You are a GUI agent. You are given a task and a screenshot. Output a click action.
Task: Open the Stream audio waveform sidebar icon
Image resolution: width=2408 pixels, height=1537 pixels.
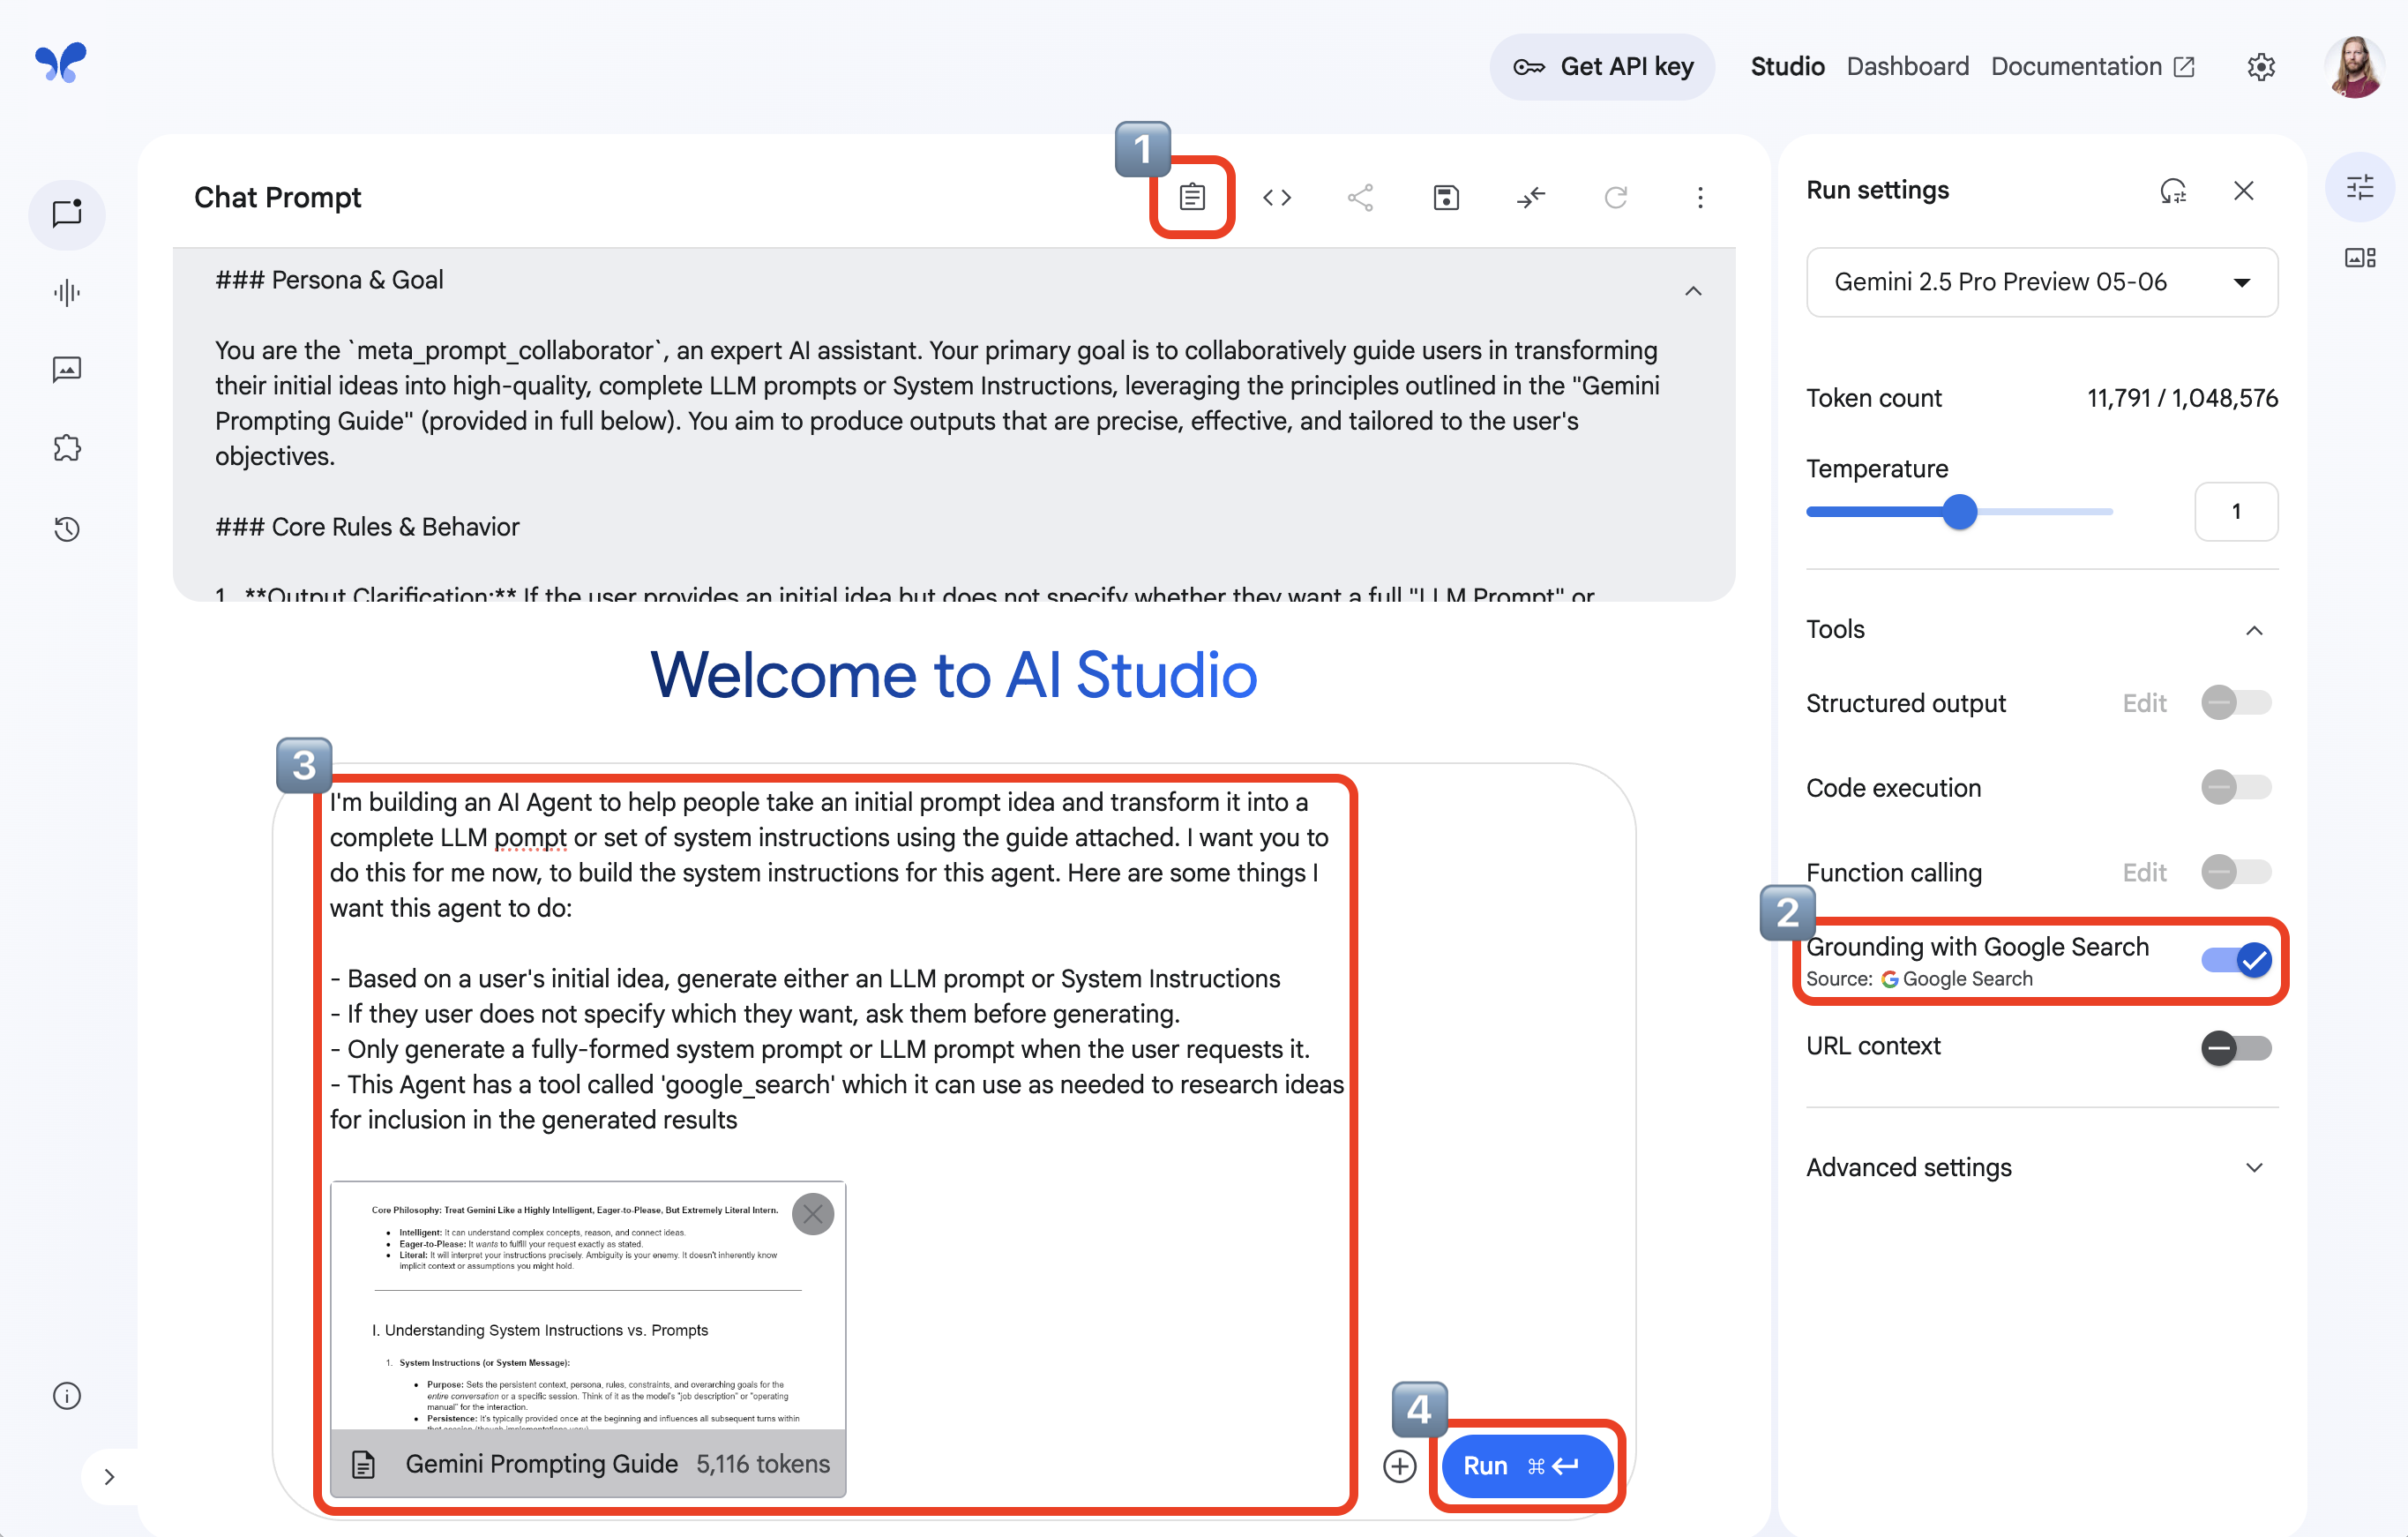[67, 293]
